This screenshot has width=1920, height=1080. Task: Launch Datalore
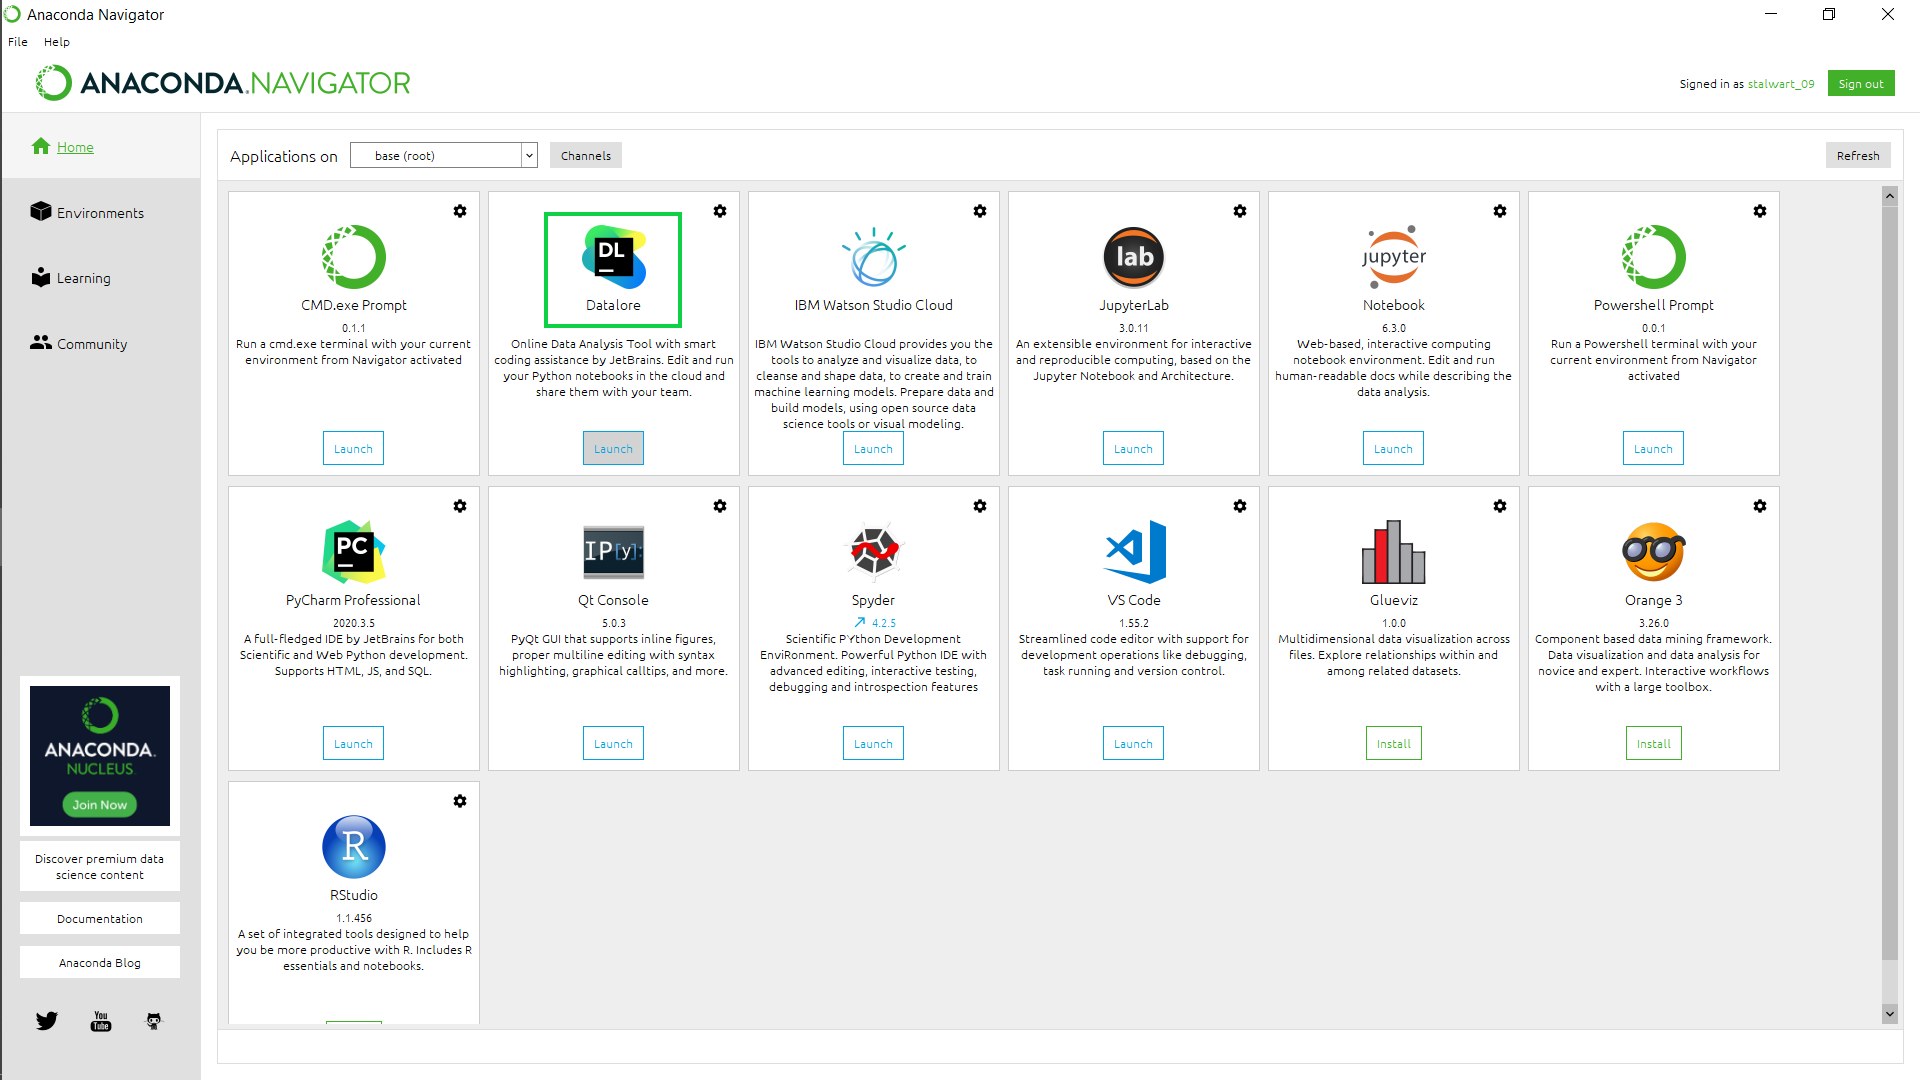point(613,448)
